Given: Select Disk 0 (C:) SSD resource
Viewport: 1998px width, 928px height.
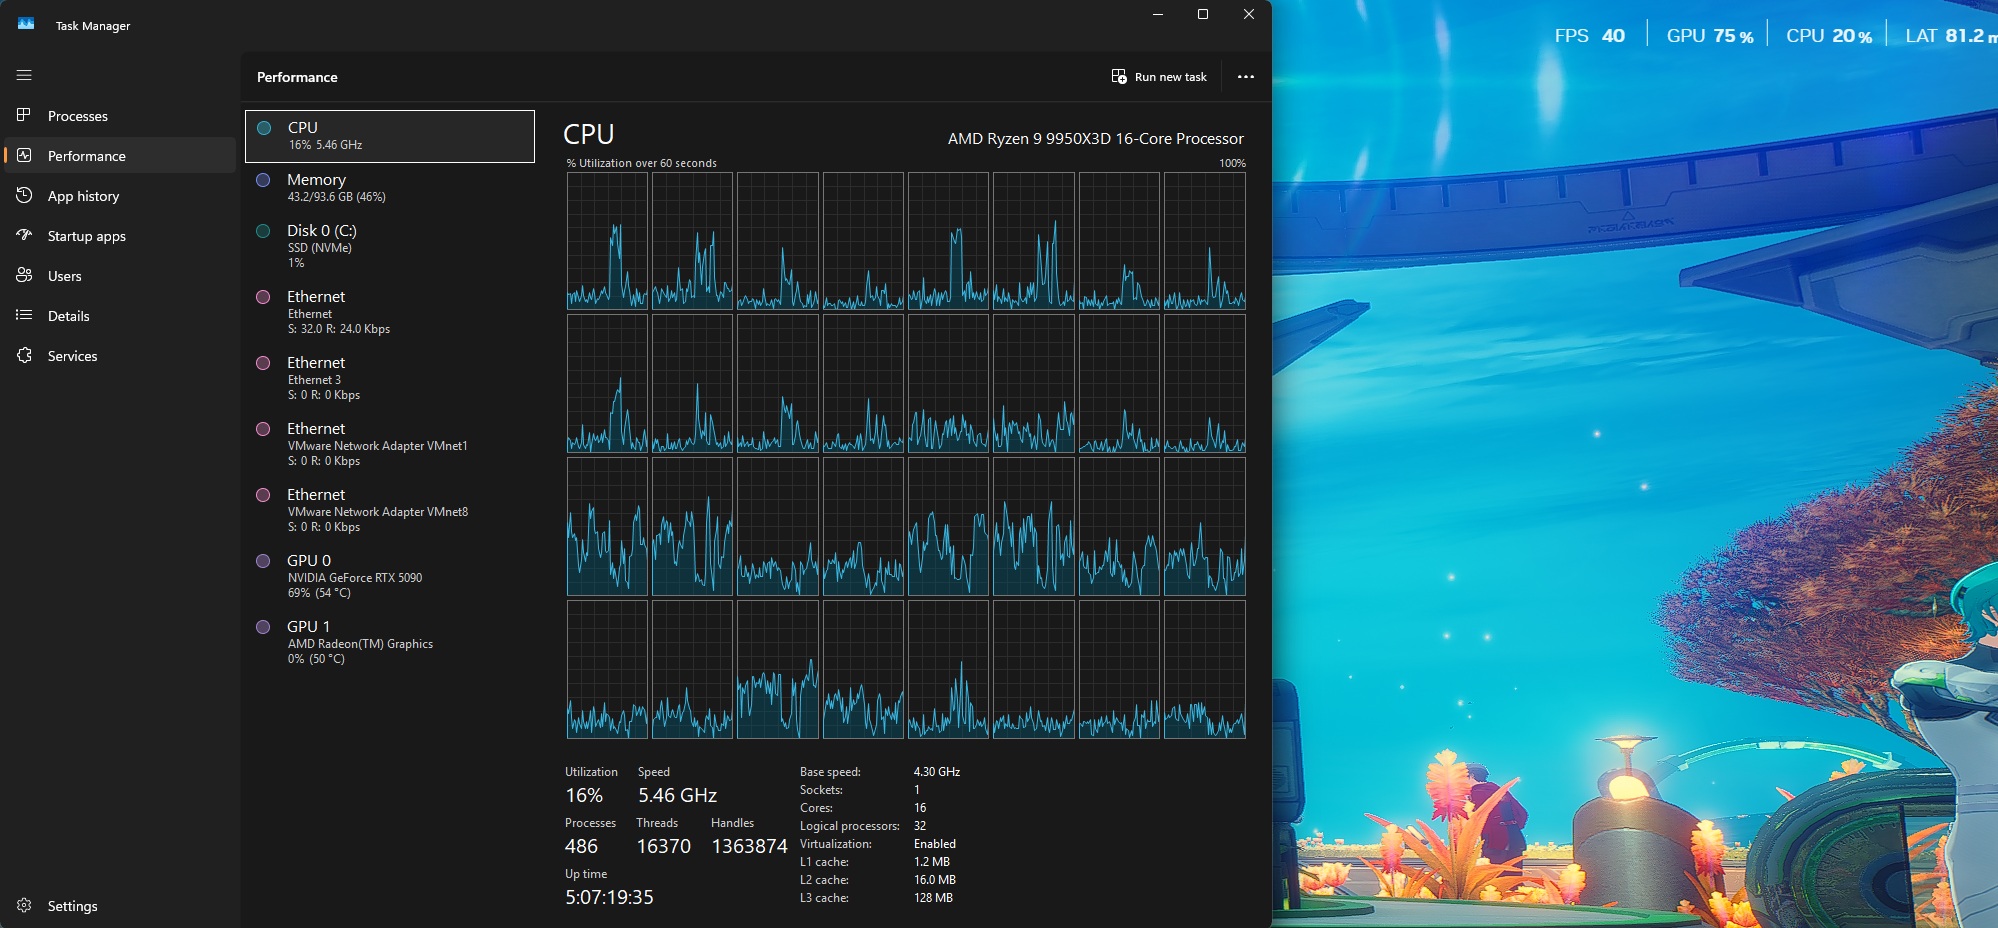Looking at the screenshot, I should pyautogui.click(x=390, y=246).
